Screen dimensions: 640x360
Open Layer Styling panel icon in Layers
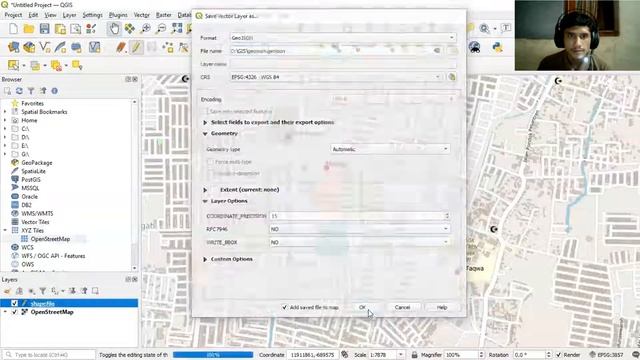7,291
